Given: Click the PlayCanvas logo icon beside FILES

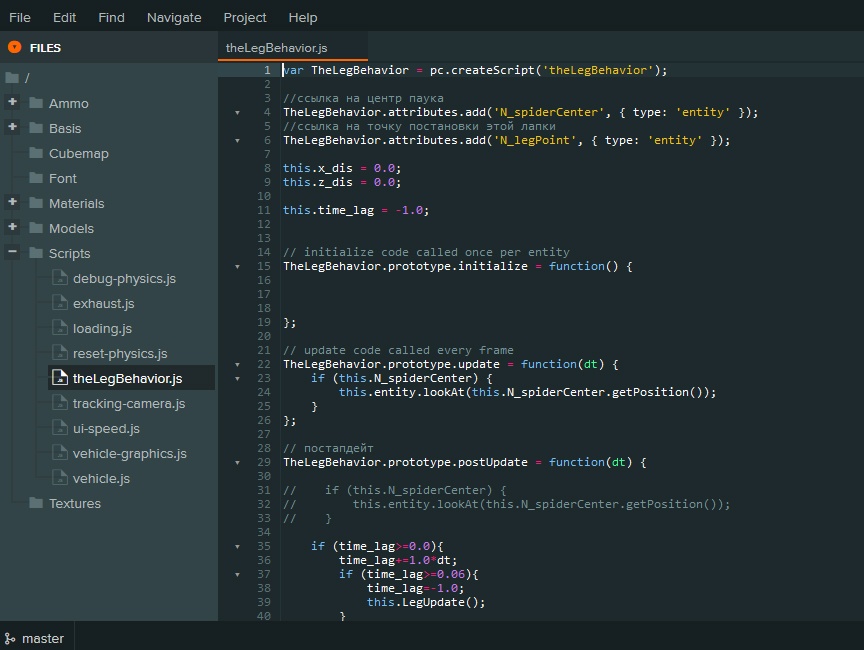Looking at the screenshot, I should click(x=14, y=47).
